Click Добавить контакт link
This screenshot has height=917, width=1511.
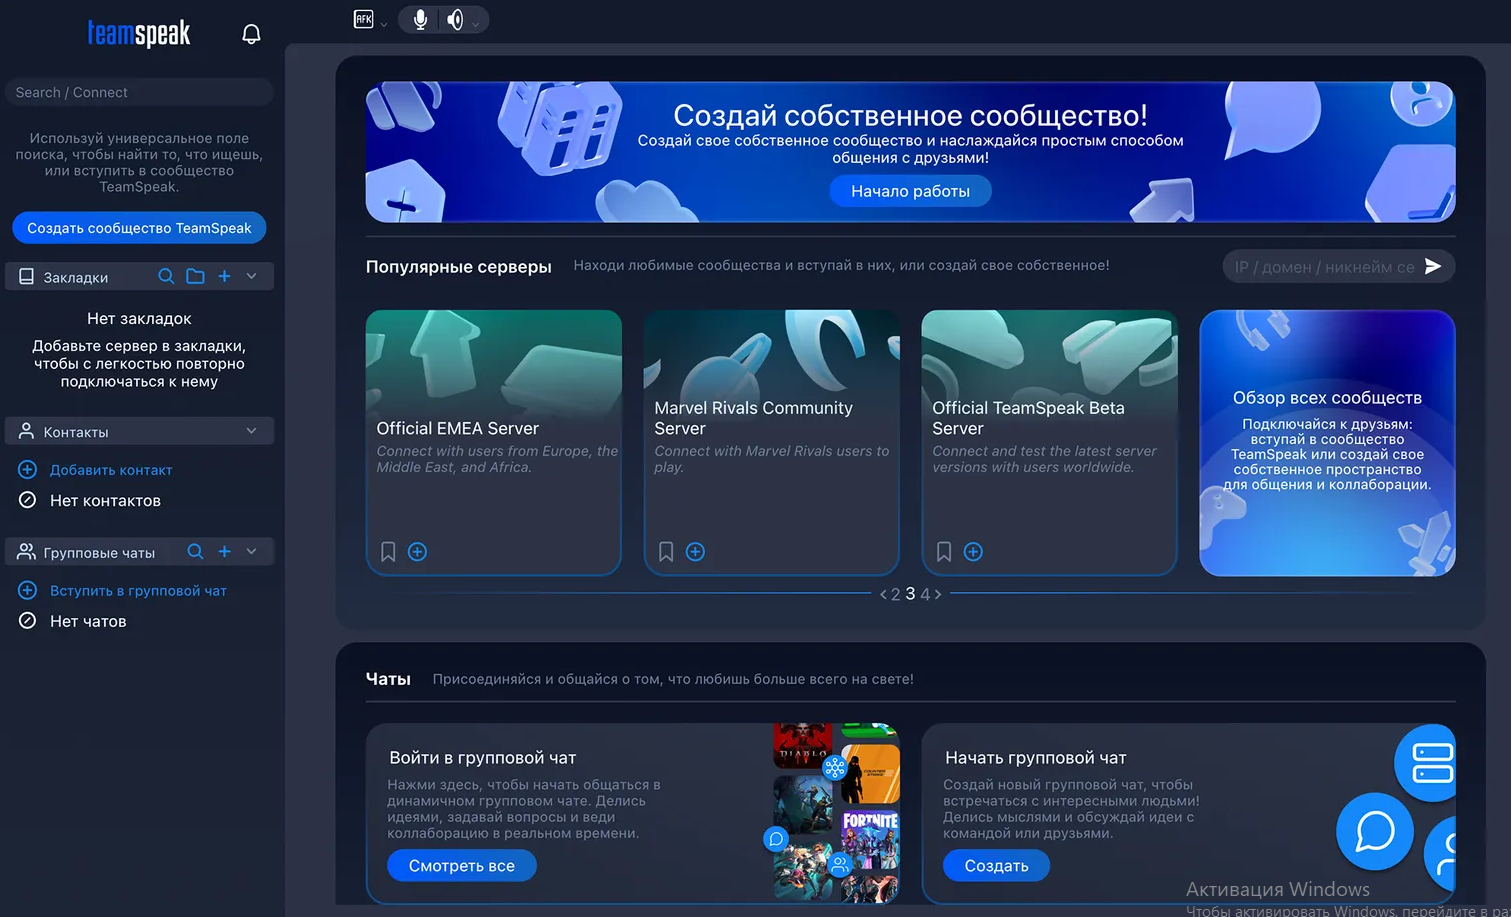point(111,470)
